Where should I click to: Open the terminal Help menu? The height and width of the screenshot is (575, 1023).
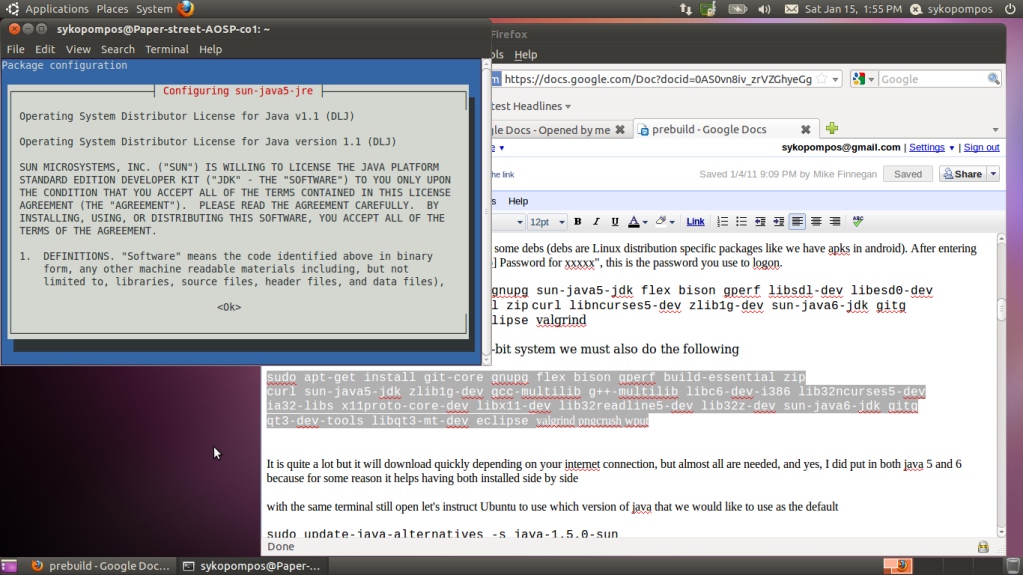[210, 50]
